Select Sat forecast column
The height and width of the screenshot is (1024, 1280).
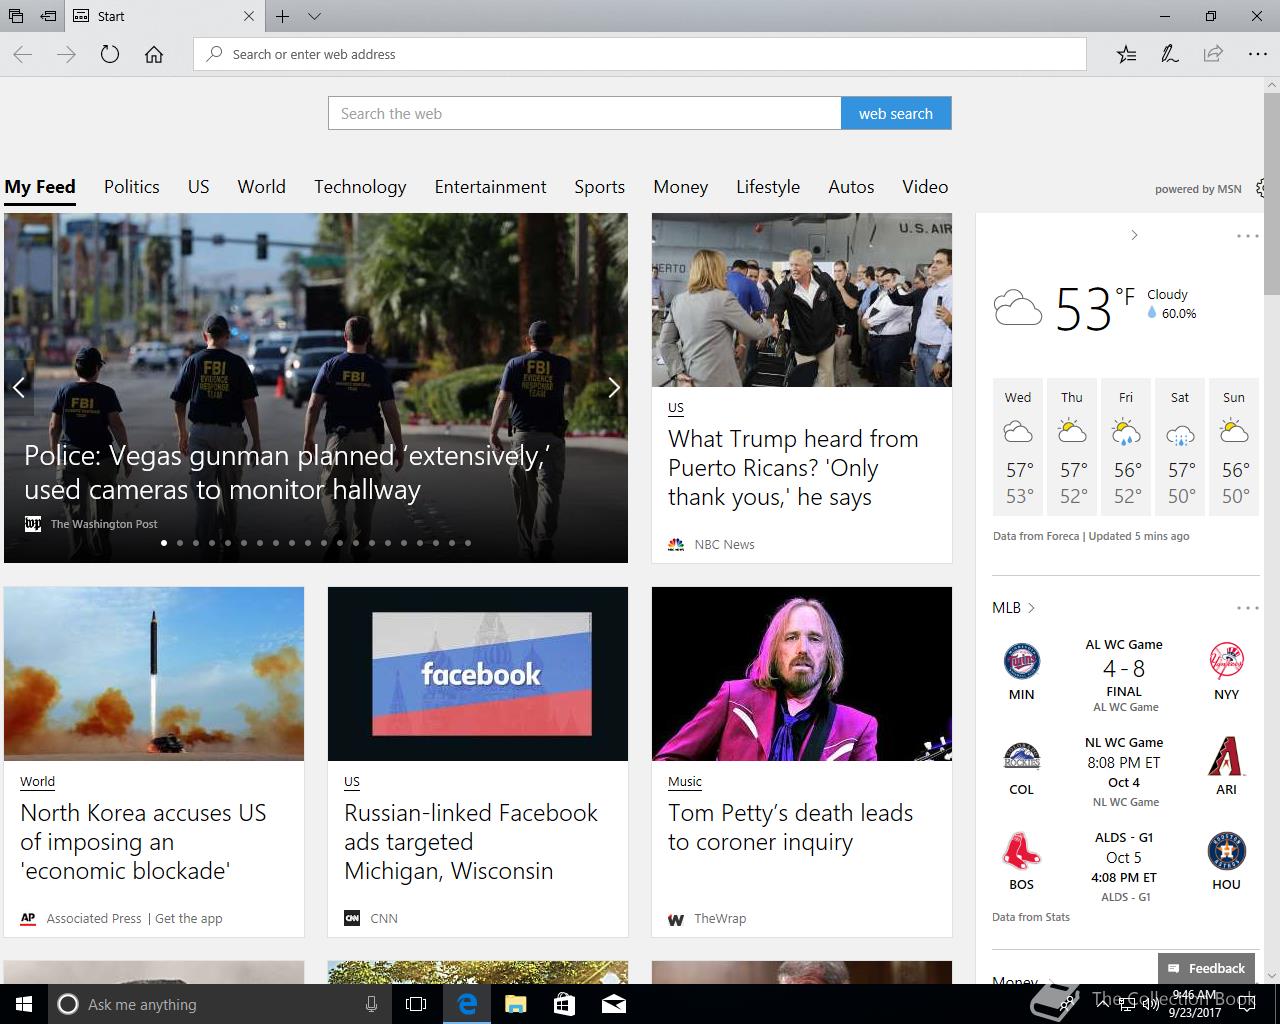point(1180,447)
